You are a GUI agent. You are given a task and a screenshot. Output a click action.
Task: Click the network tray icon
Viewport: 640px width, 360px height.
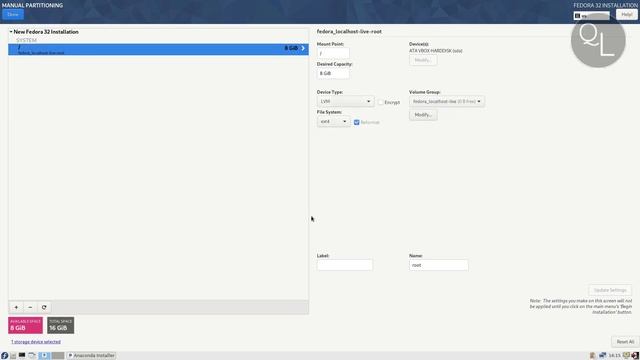point(602,356)
